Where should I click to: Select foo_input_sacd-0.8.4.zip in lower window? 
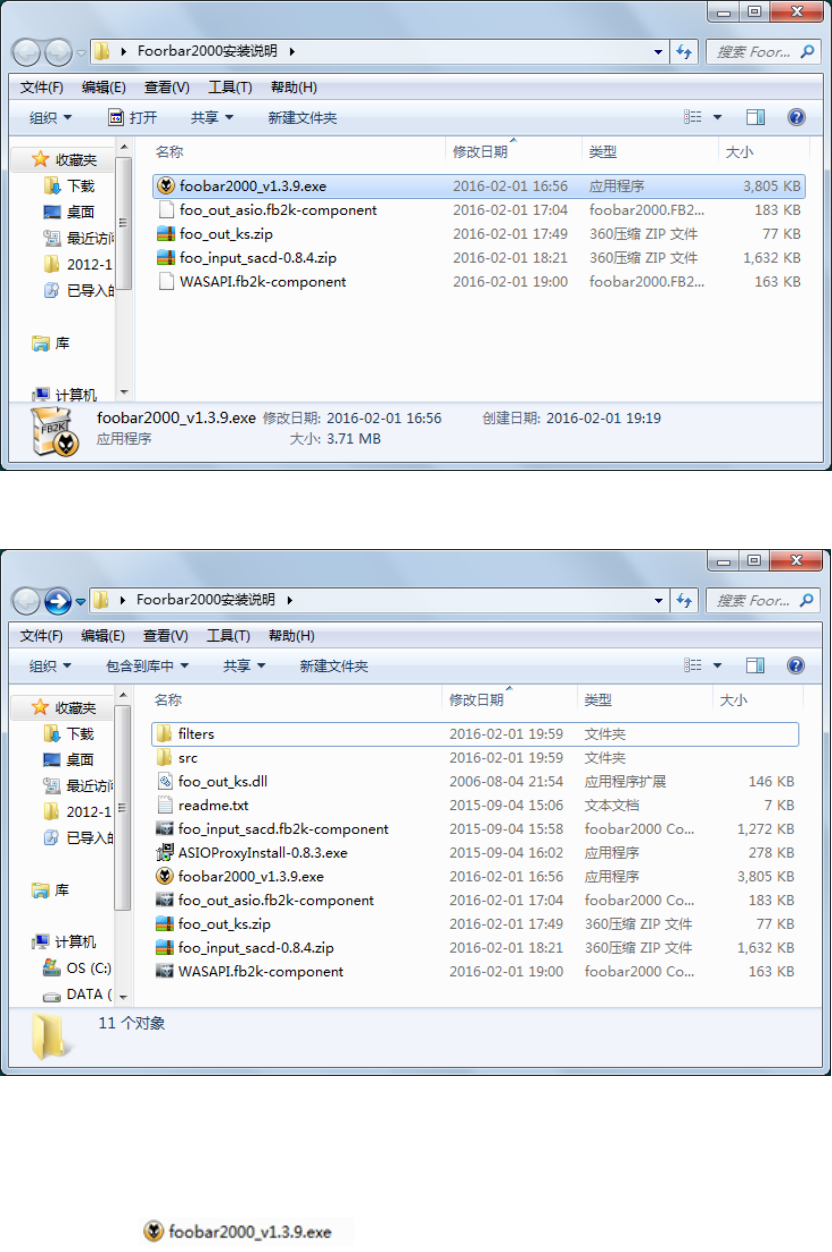coord(256,948)
